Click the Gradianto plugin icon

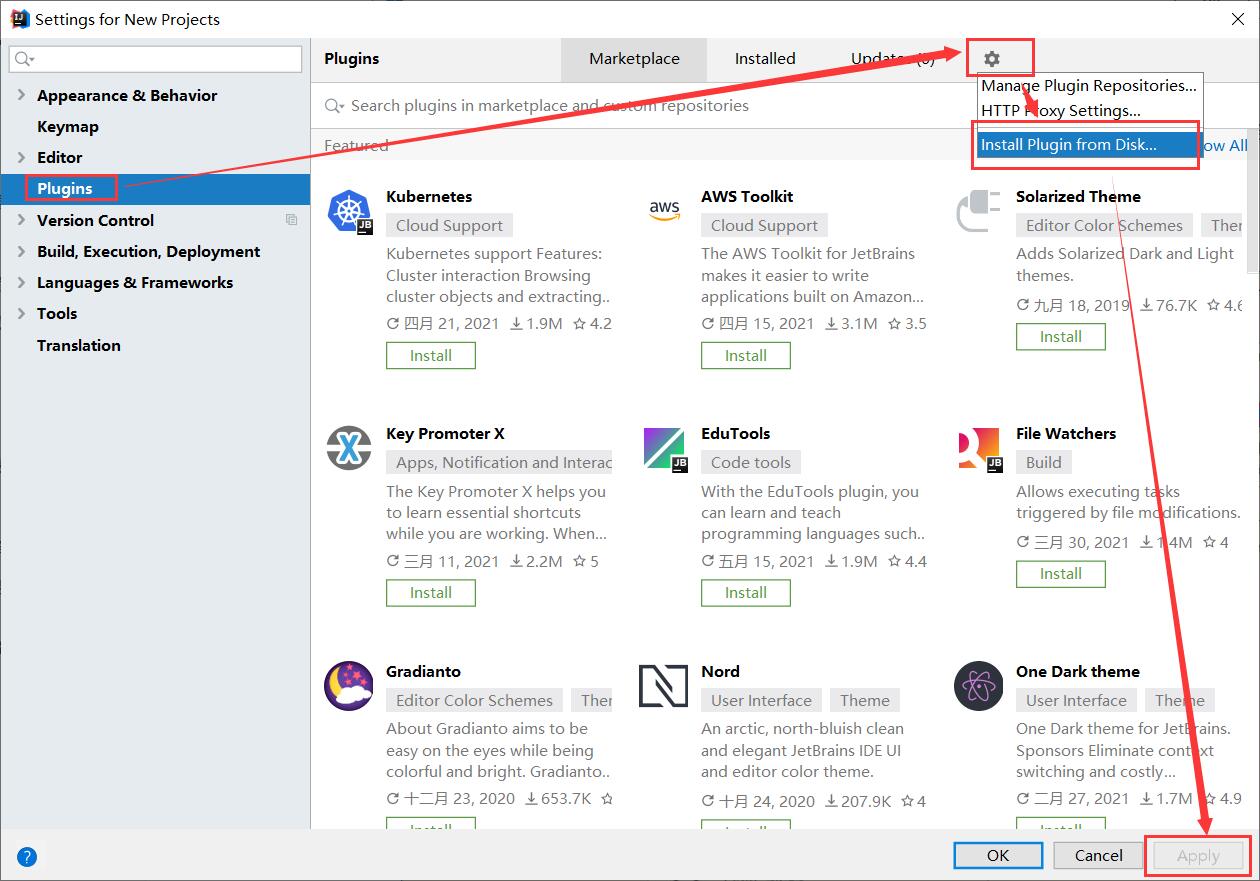pos(349,686)
